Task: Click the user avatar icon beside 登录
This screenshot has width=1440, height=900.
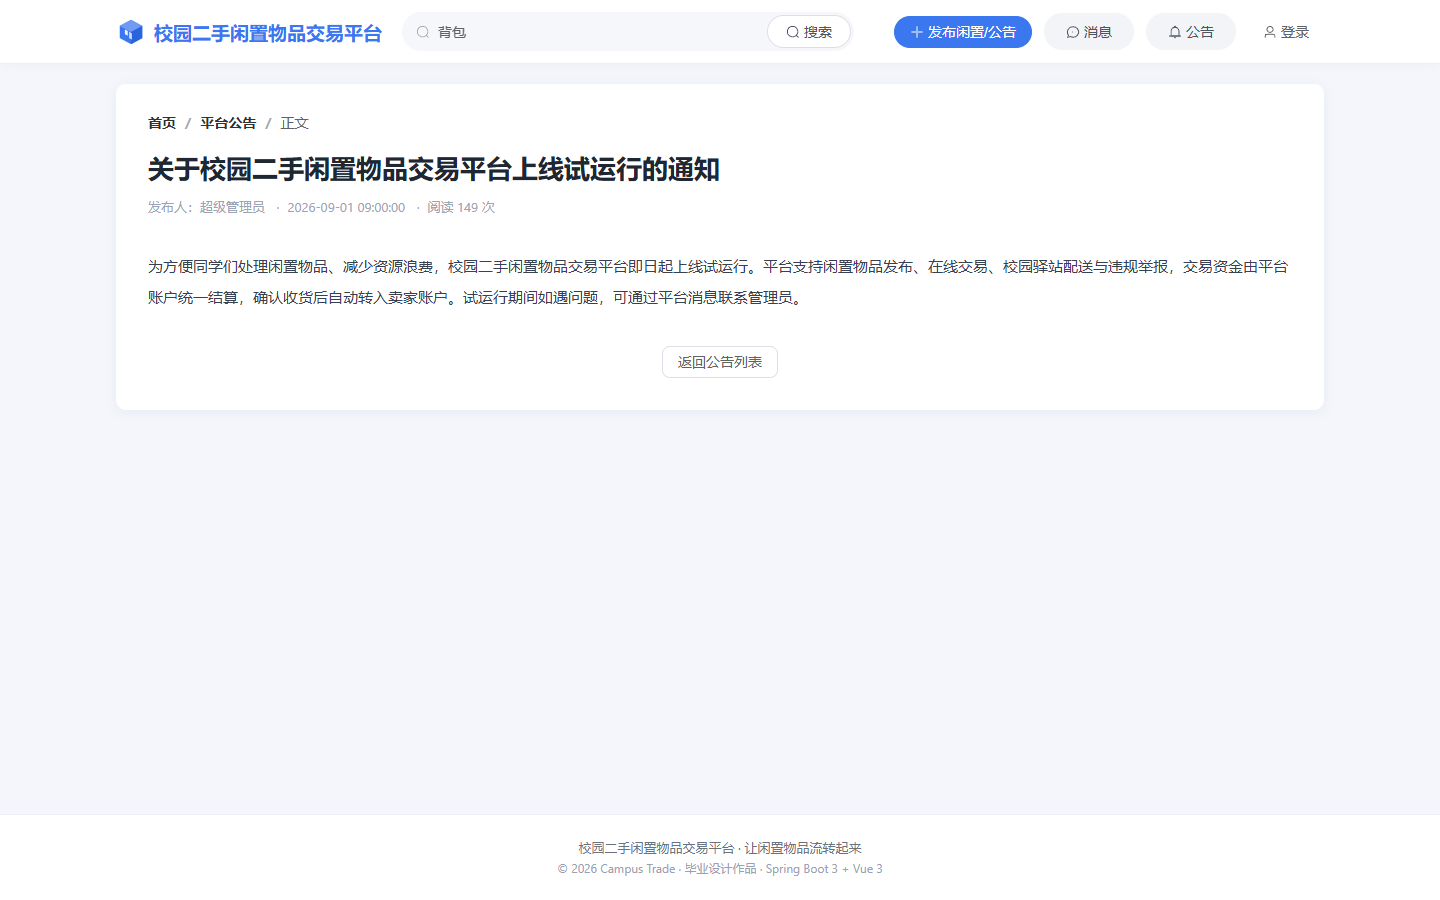Action: [1270, 32]
